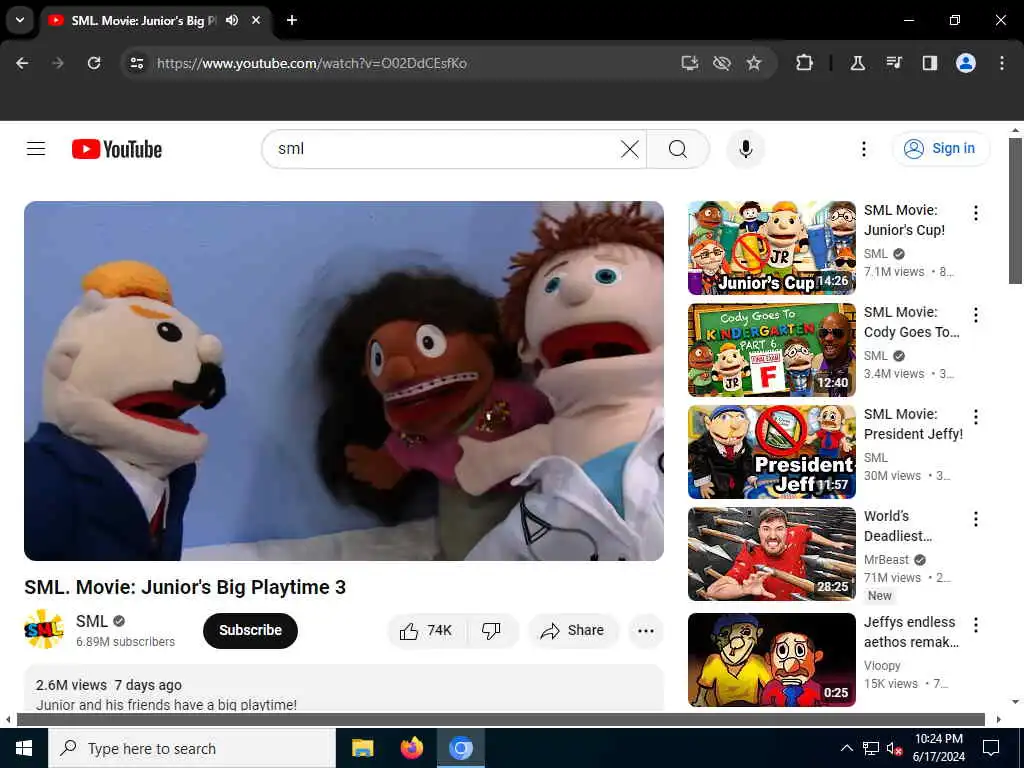Open Chrome Labs flask icon

[x=857, y=63]
